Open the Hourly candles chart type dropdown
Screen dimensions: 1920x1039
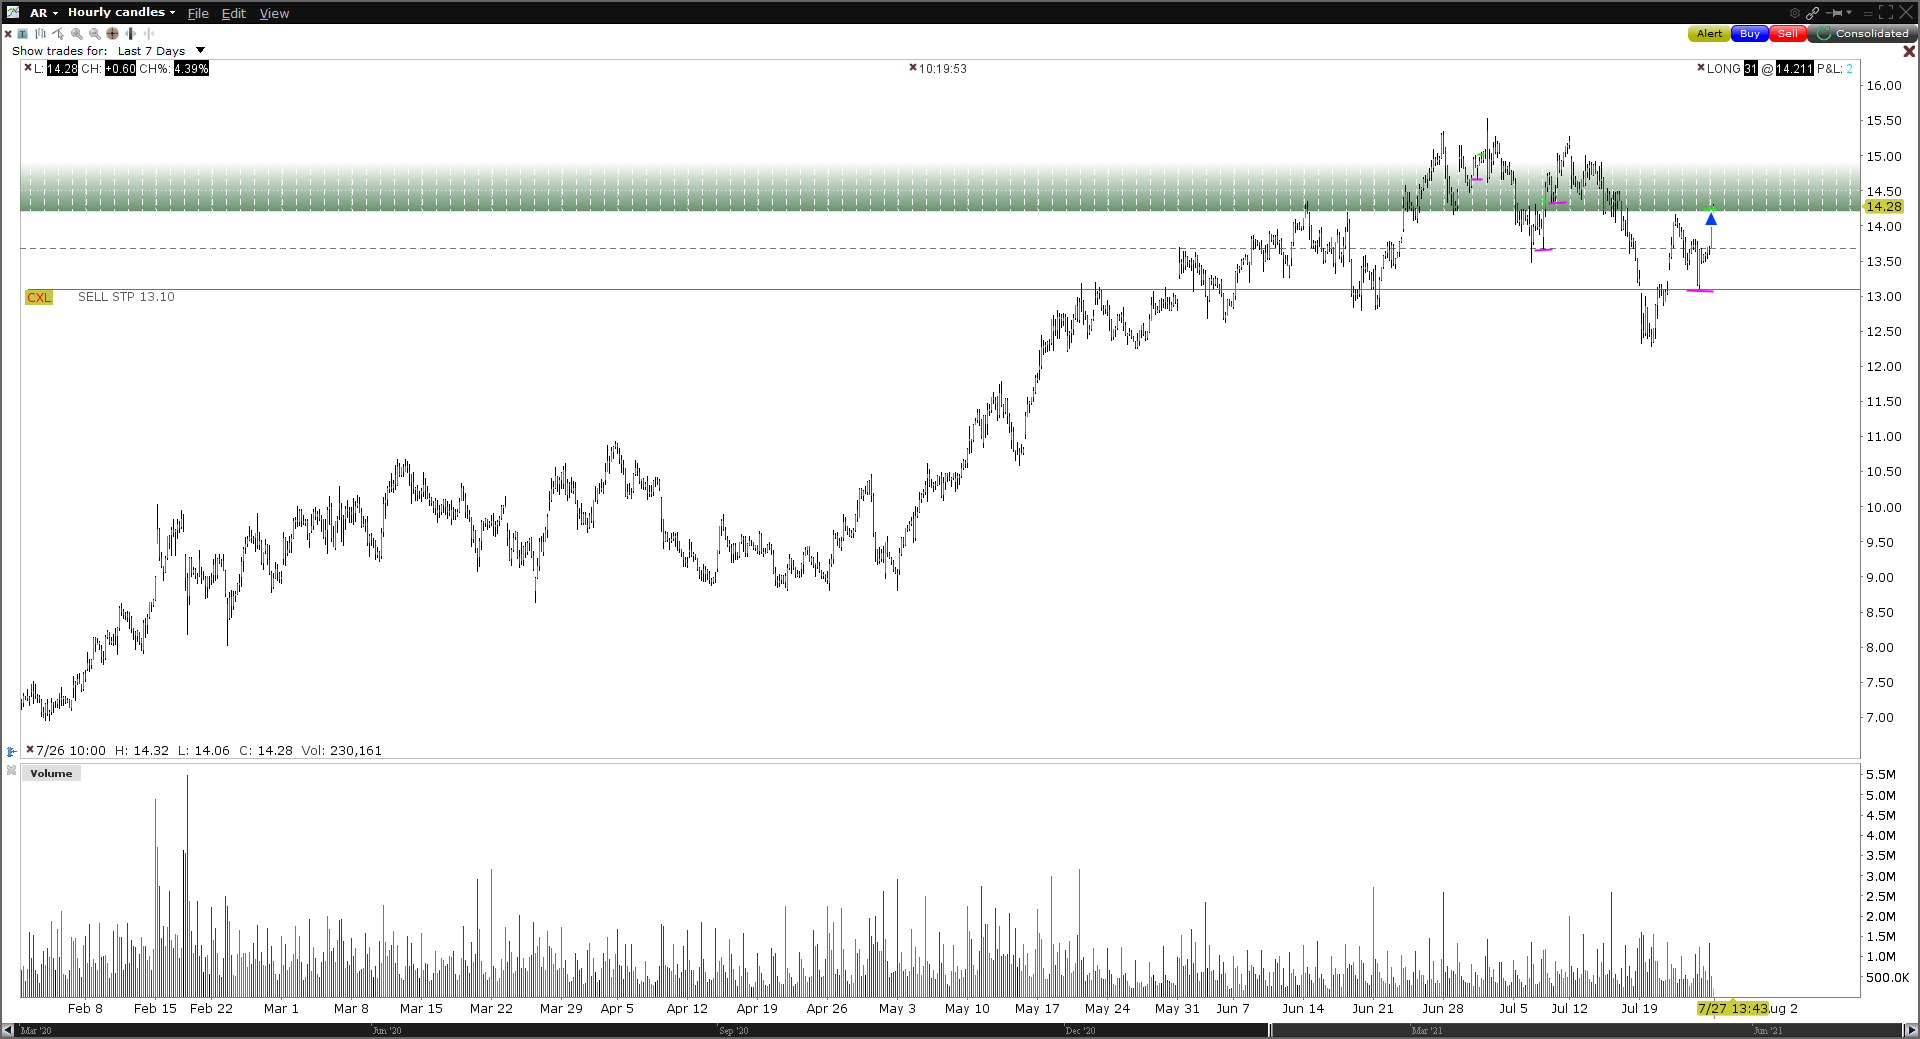coord(121,13)
